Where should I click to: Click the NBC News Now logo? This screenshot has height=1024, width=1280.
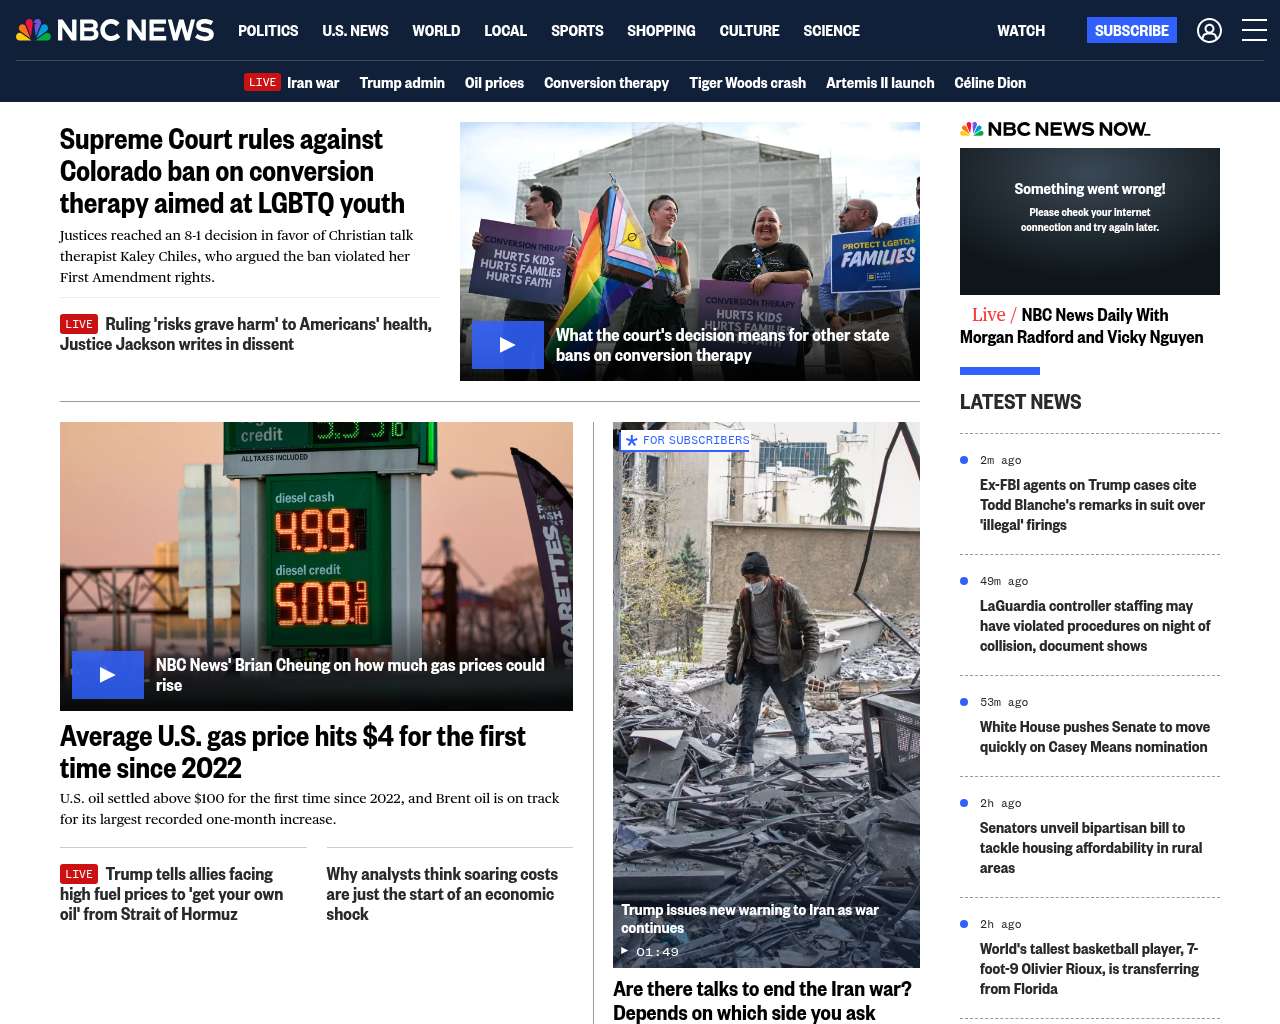coord(1055,129)
